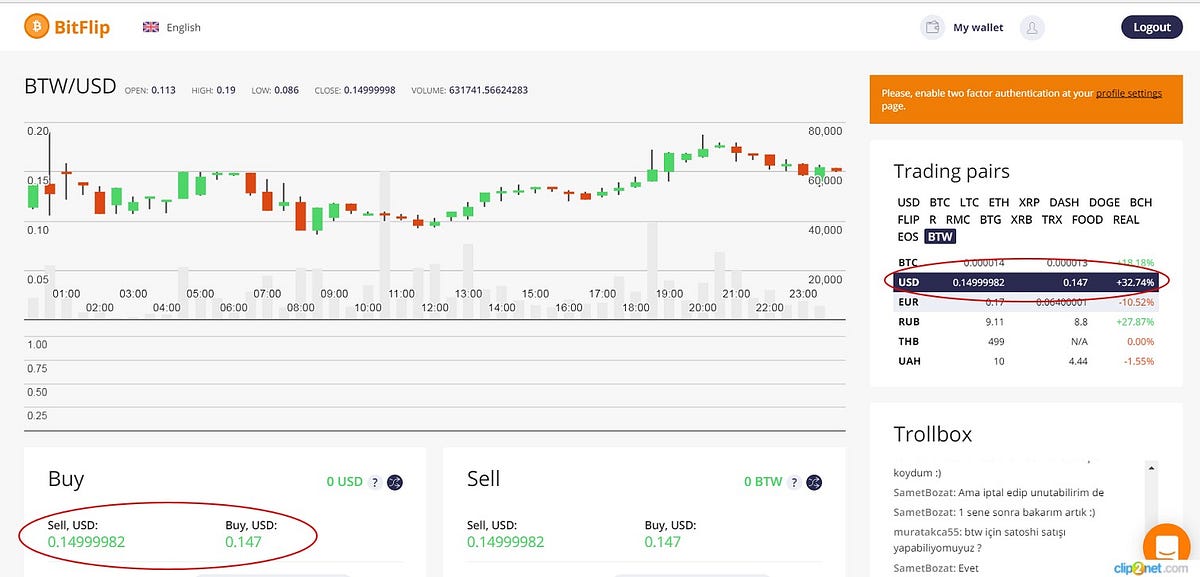
Task: Click buy price 0.147 in Buy panel
Action: [x=243, y=542]
